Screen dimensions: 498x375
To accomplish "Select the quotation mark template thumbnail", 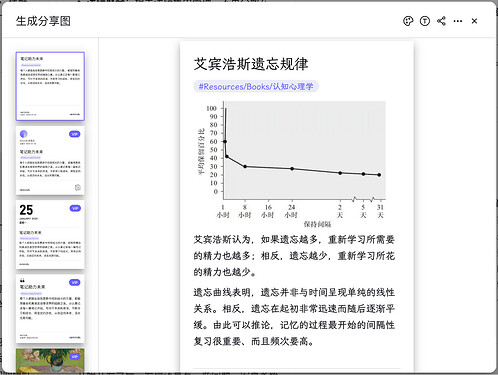I will tap(50, 309).
